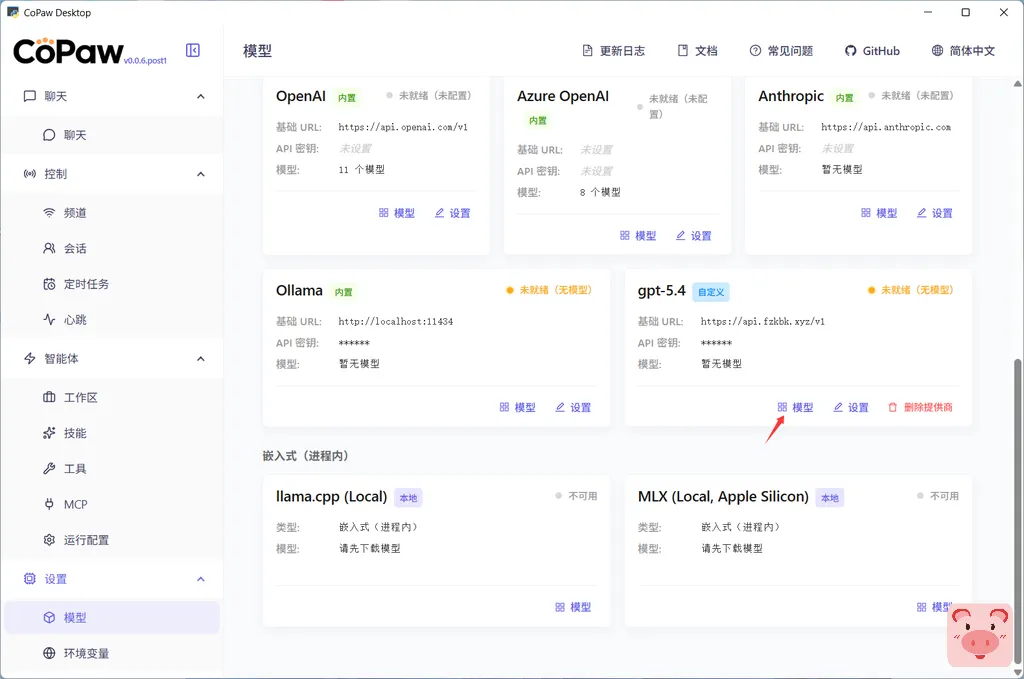Open the 工作区 workspace page

tap(112, 398)
